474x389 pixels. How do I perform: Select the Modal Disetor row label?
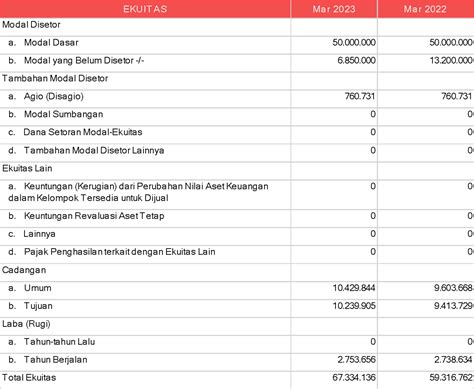pos(31,25)
